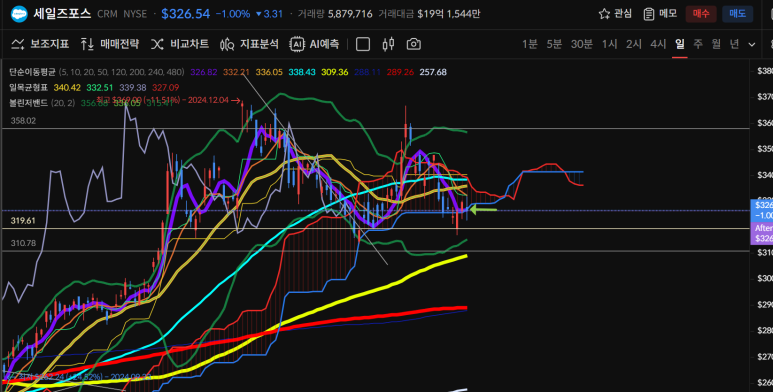This screenshot has height=392, width=773.
Task: Click the 310.78 horizontal line label
Action: (23, 243)
